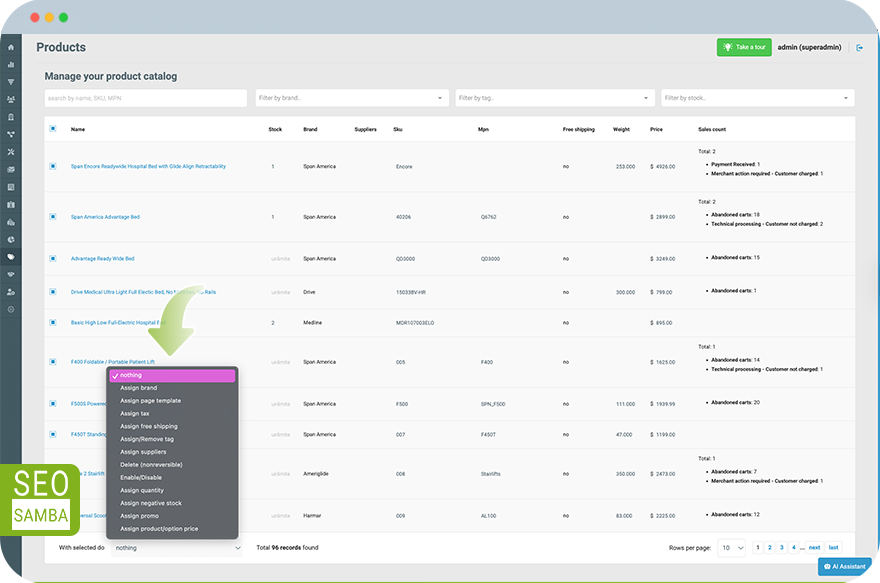
Task: Toggle checkbox for the F450T row
Action: (53, 434)
